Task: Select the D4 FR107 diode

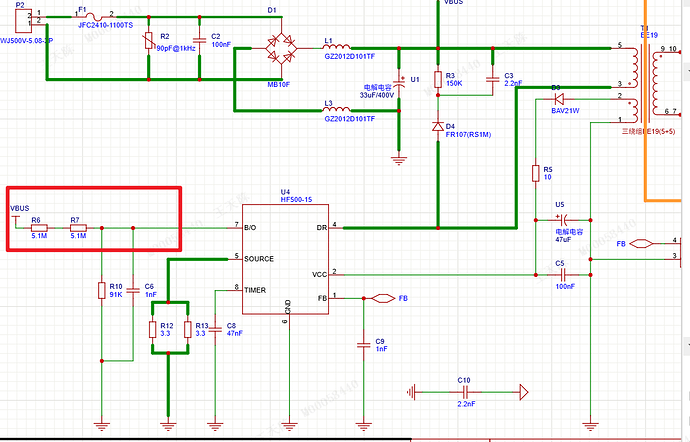Action: coord(437,127)
